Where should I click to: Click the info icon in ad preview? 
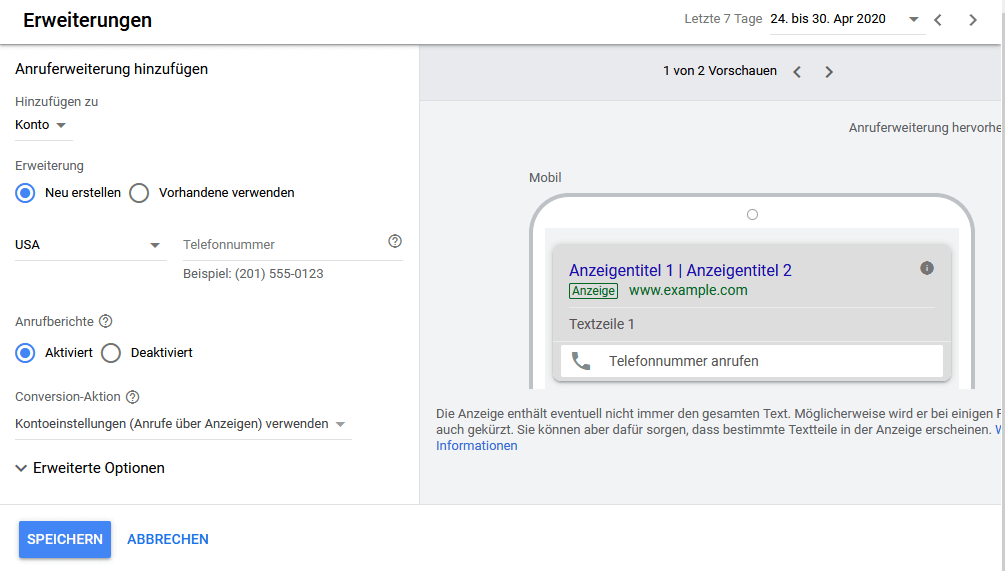pos(926,268)
